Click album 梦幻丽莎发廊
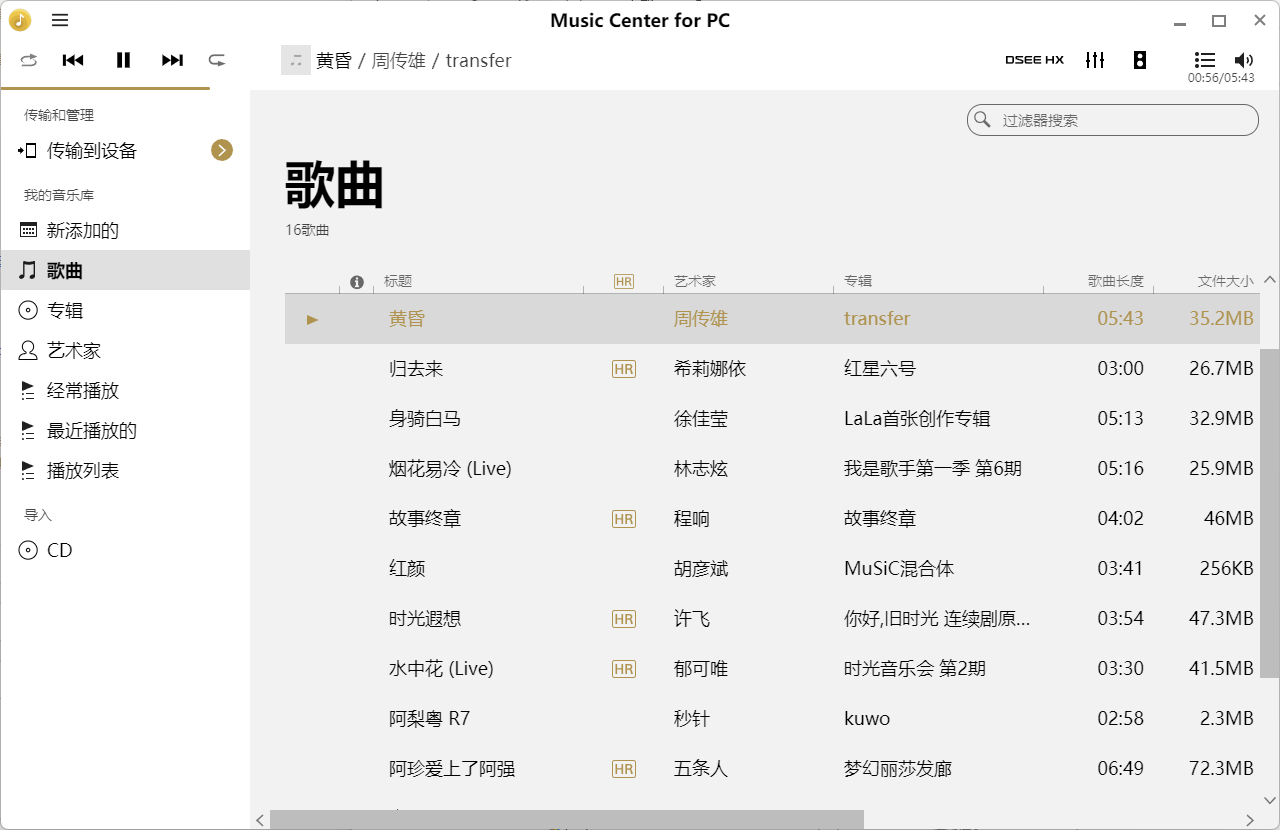This screenshot has height=830, width=1280. pyautogui.click(x=898, y=769)
